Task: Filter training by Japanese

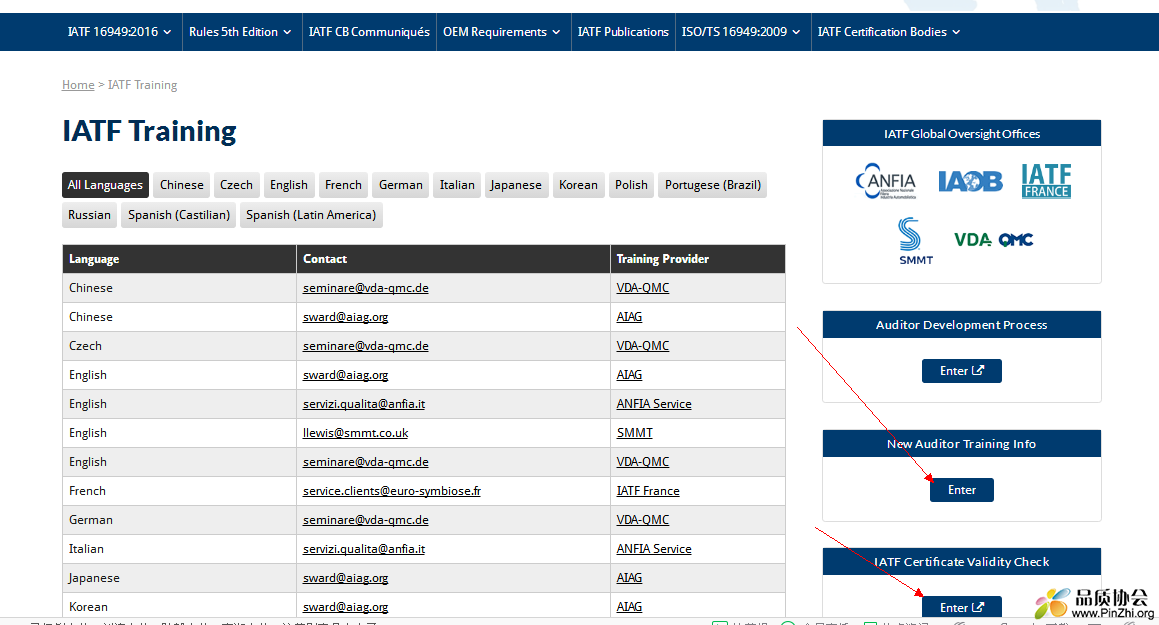Action: (516, 185)
